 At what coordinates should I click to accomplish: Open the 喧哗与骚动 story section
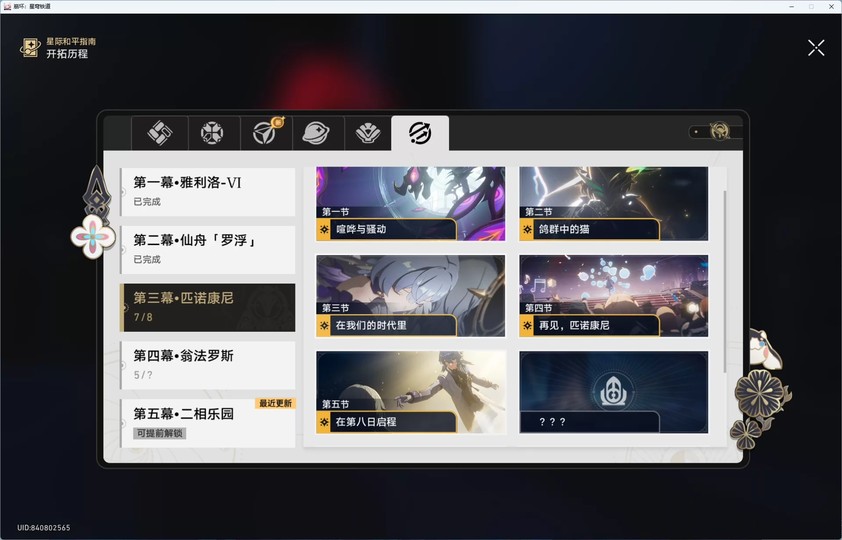410,204
